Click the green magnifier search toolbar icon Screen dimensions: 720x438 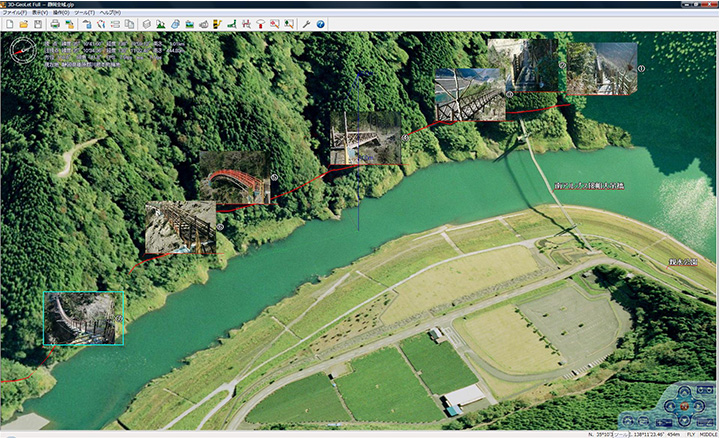point(289,24)
